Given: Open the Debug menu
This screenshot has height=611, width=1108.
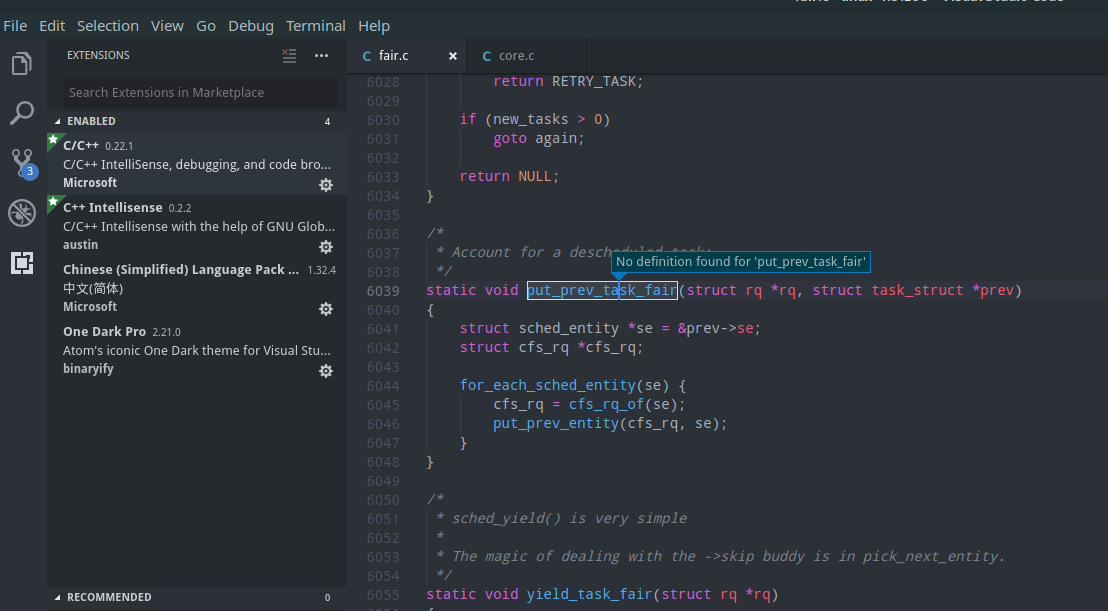Looking at the screenshot, I should (x=251, y=25).
